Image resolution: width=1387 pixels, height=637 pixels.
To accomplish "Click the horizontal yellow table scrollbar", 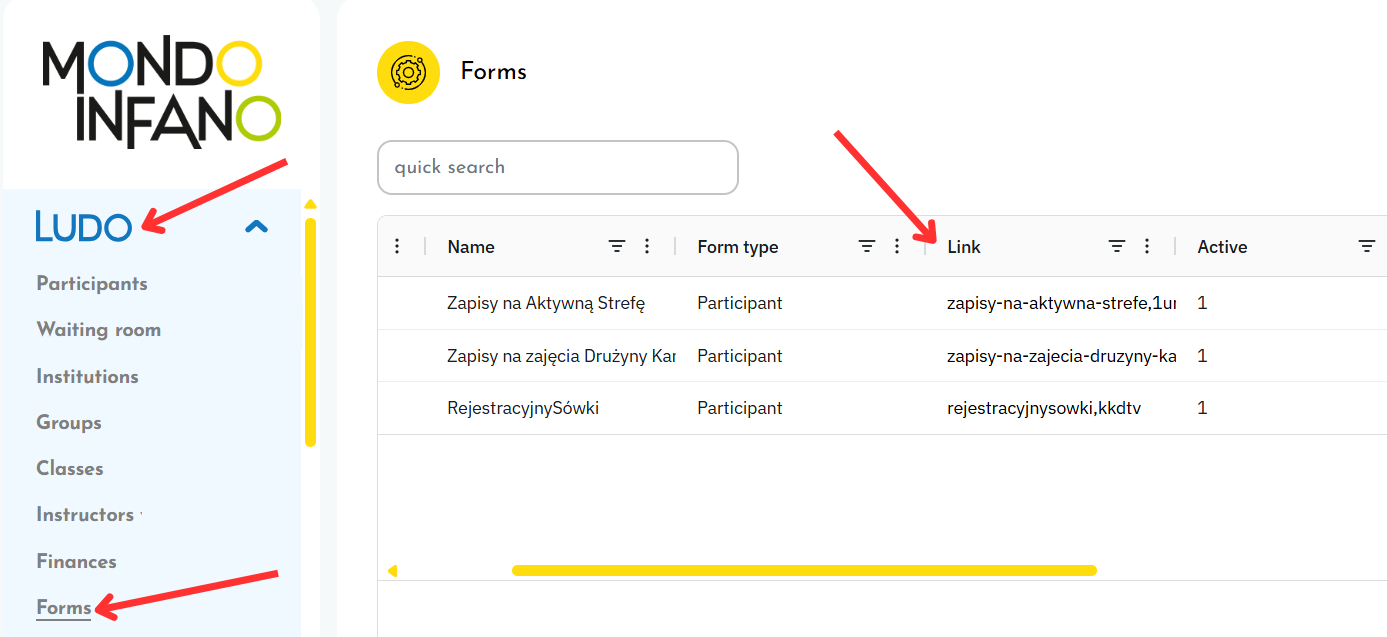I will click(804, 571).
